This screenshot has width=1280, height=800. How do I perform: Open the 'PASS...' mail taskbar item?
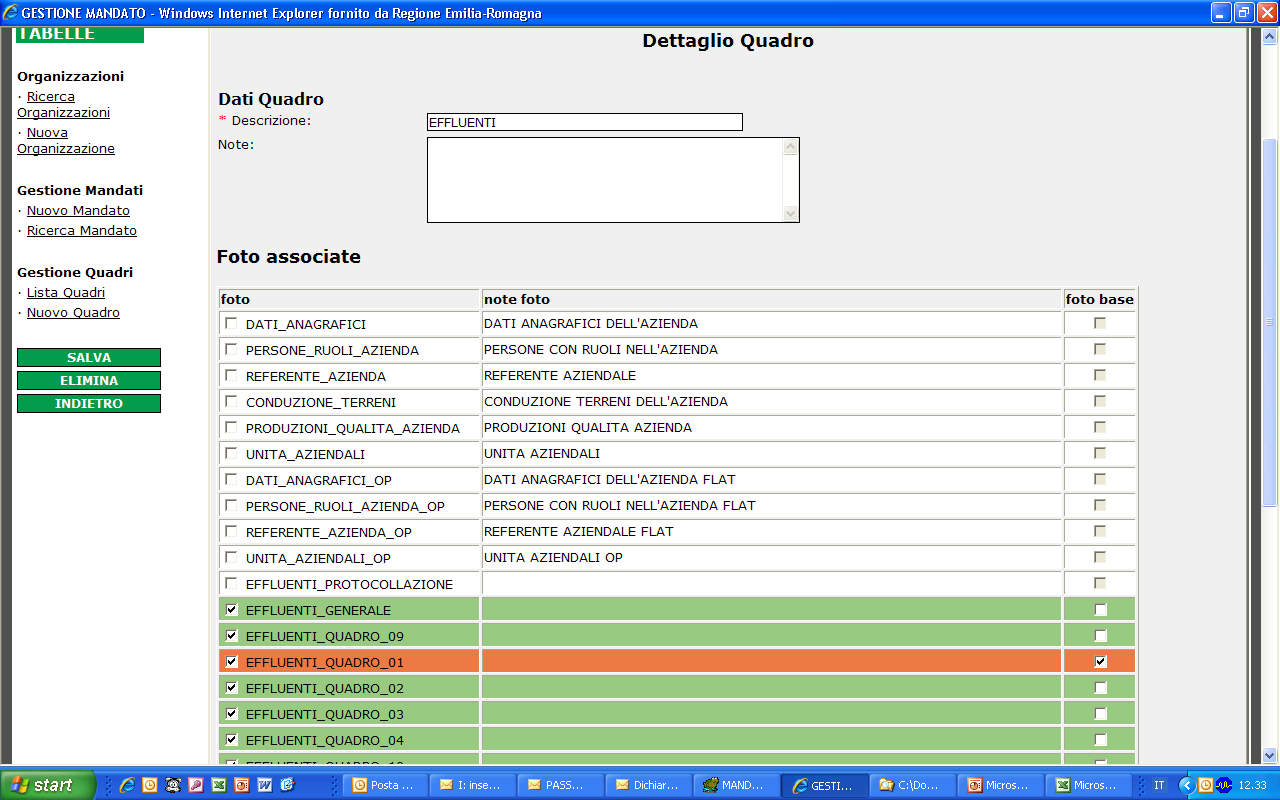click(x=561, y=785)
